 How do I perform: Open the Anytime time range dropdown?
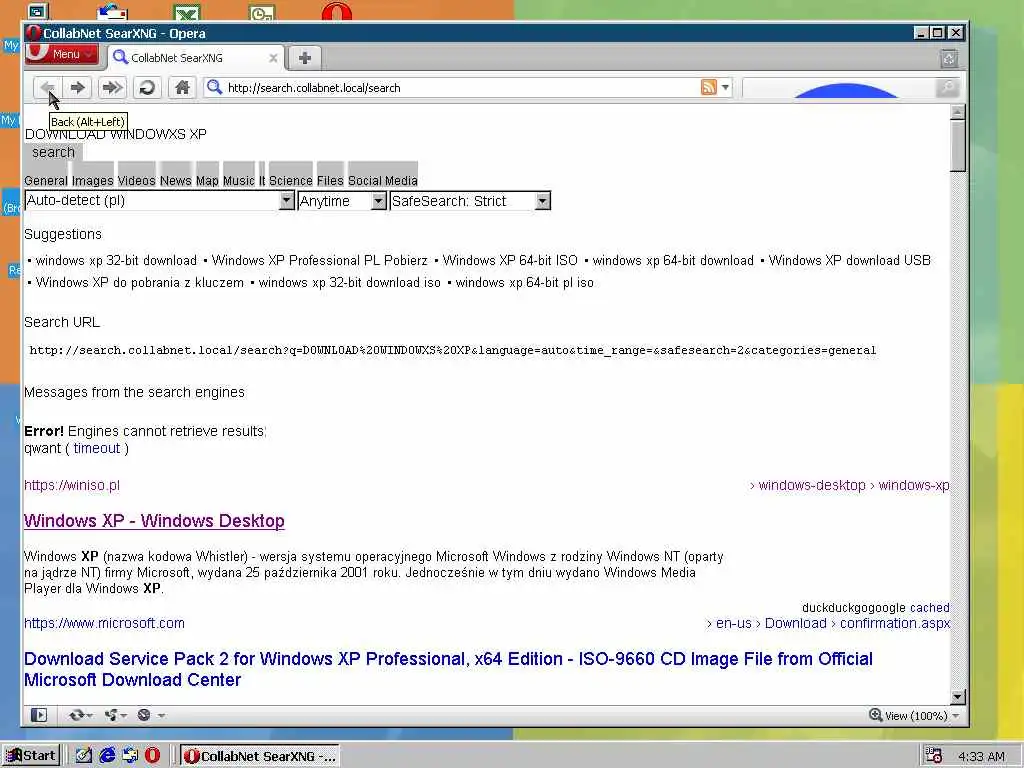click(342, 200)
